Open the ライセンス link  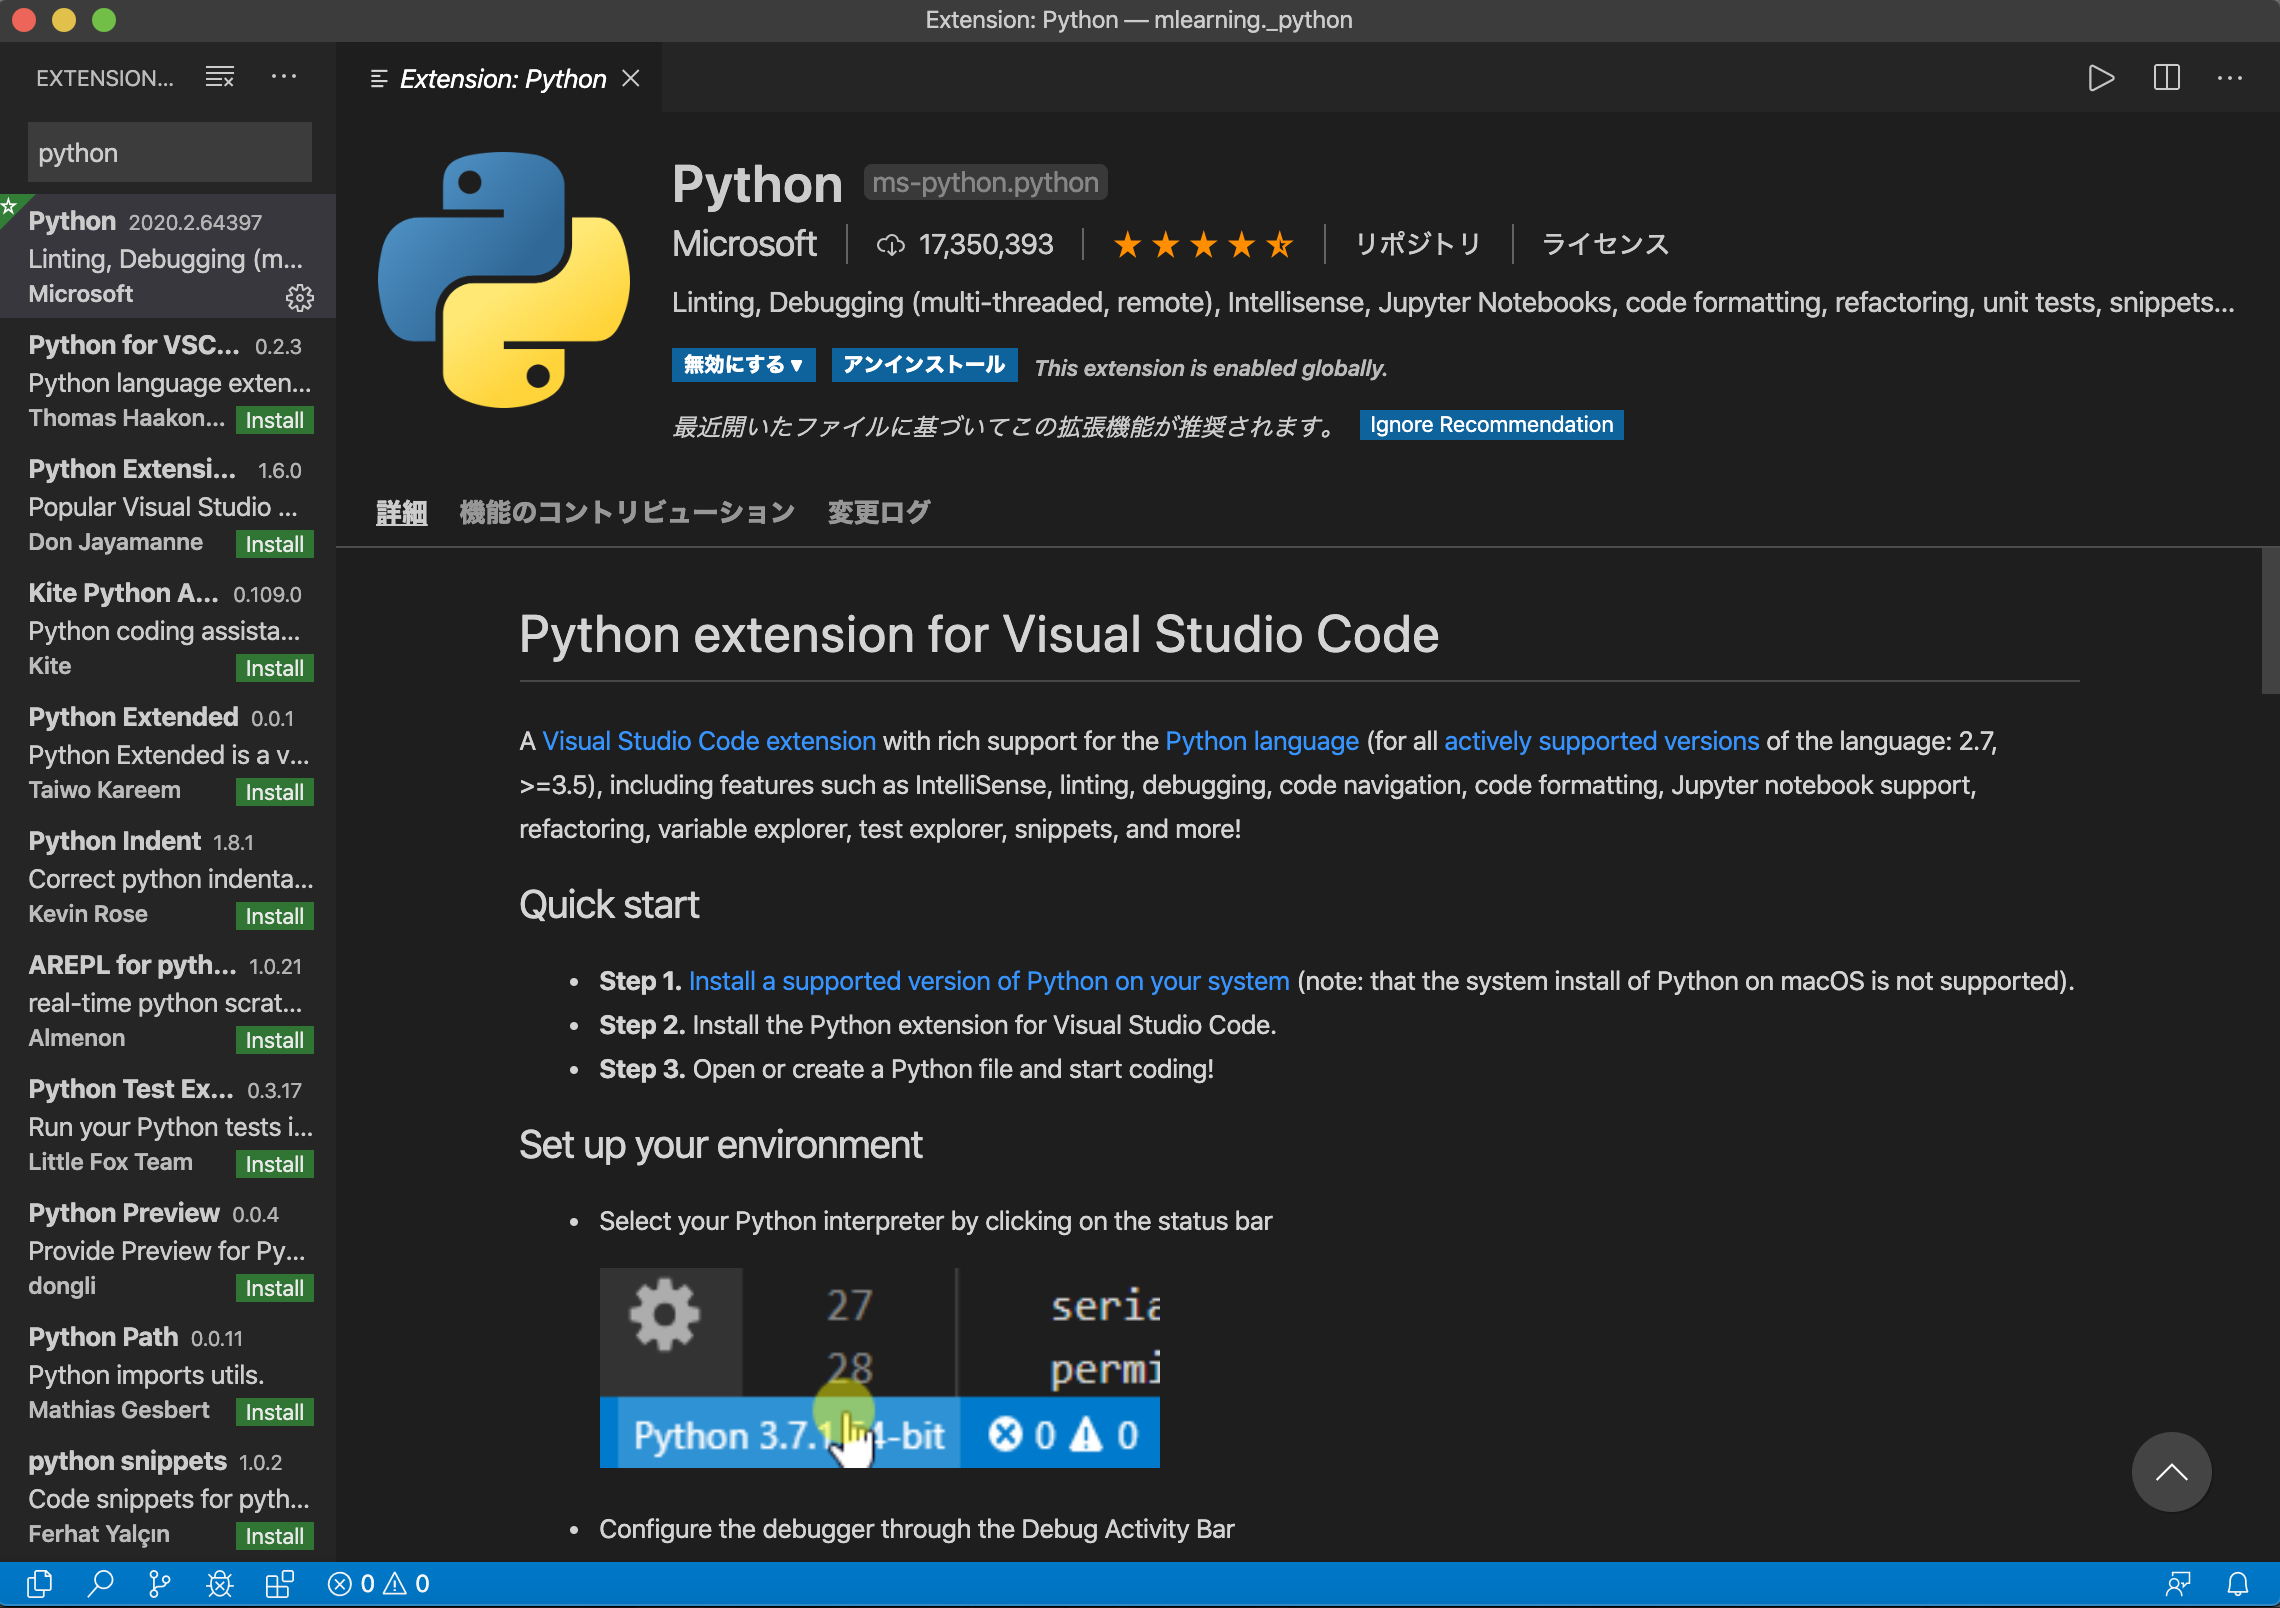coord(1605,244)
